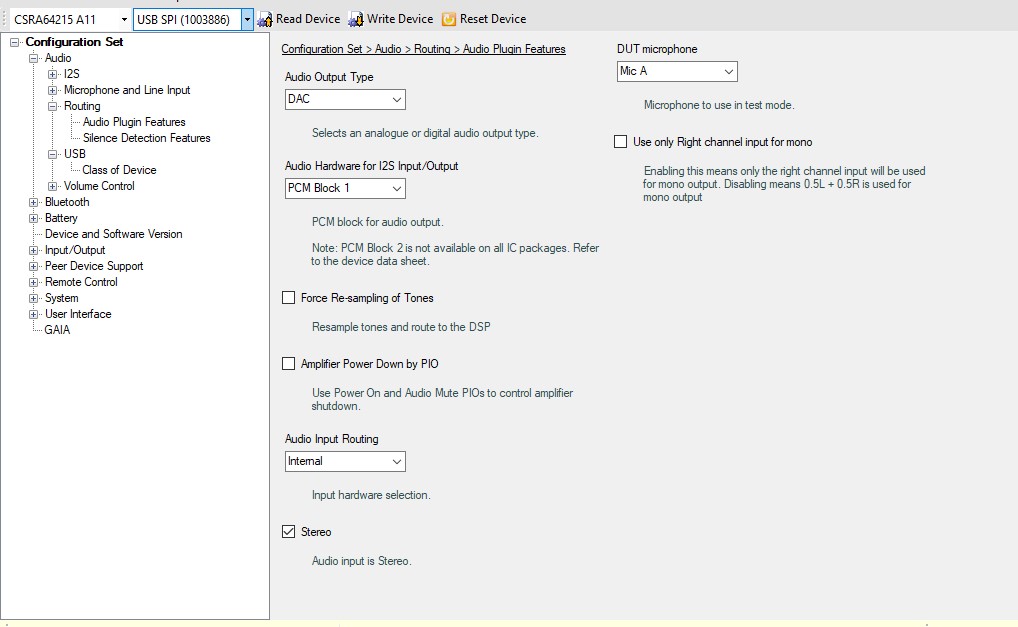1018x627 pixels.
Task: Open the Audio Hardware PCM Block dropdown
Action: click(345, 188)
